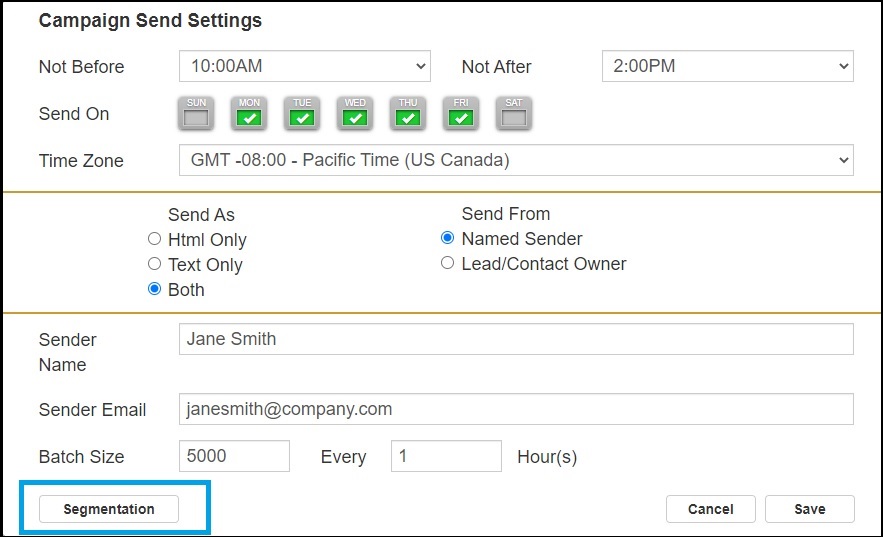
Task: Toggle the Tuesday send day
Action: [x=302, y=115]
